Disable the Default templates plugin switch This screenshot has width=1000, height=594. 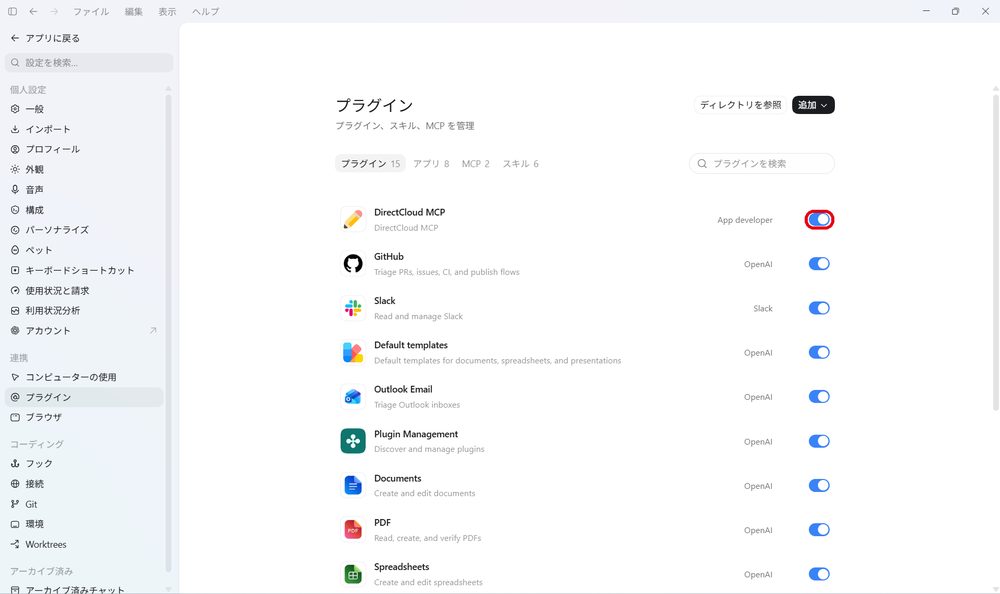pyautogui.click(x=819, y=352)
